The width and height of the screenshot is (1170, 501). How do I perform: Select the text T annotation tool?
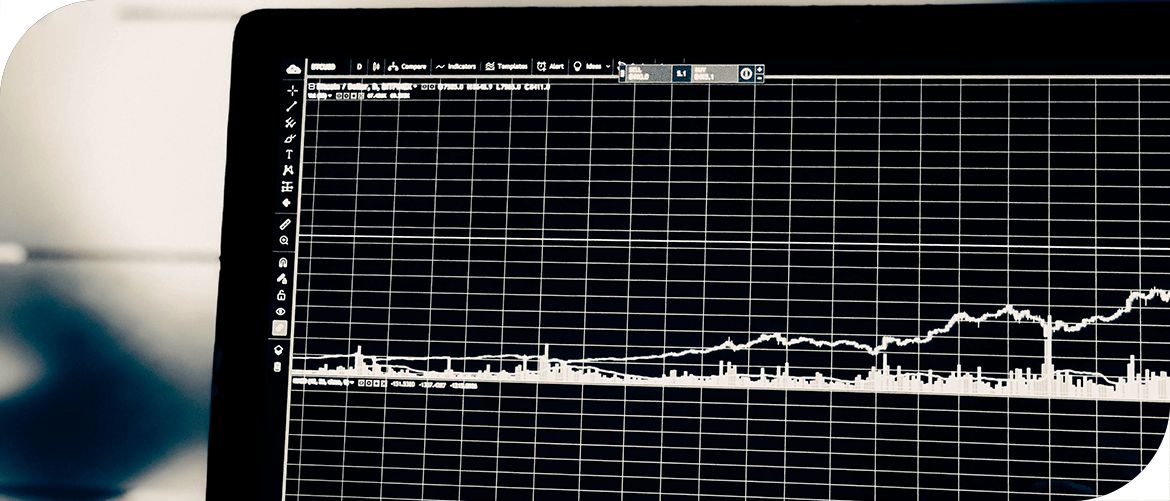click(289, 155)
